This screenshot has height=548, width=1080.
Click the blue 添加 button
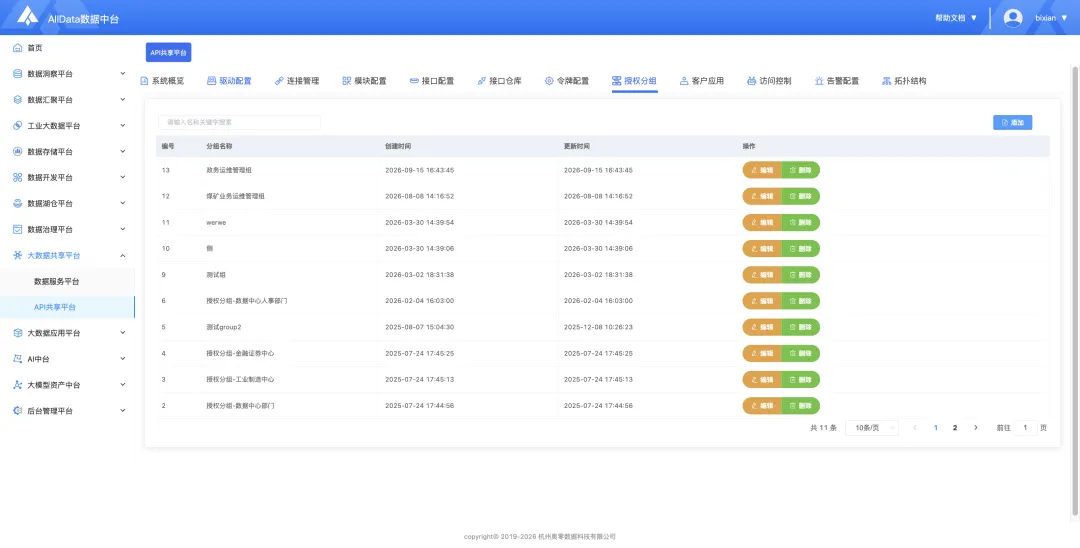click(x=1012, y=123)
